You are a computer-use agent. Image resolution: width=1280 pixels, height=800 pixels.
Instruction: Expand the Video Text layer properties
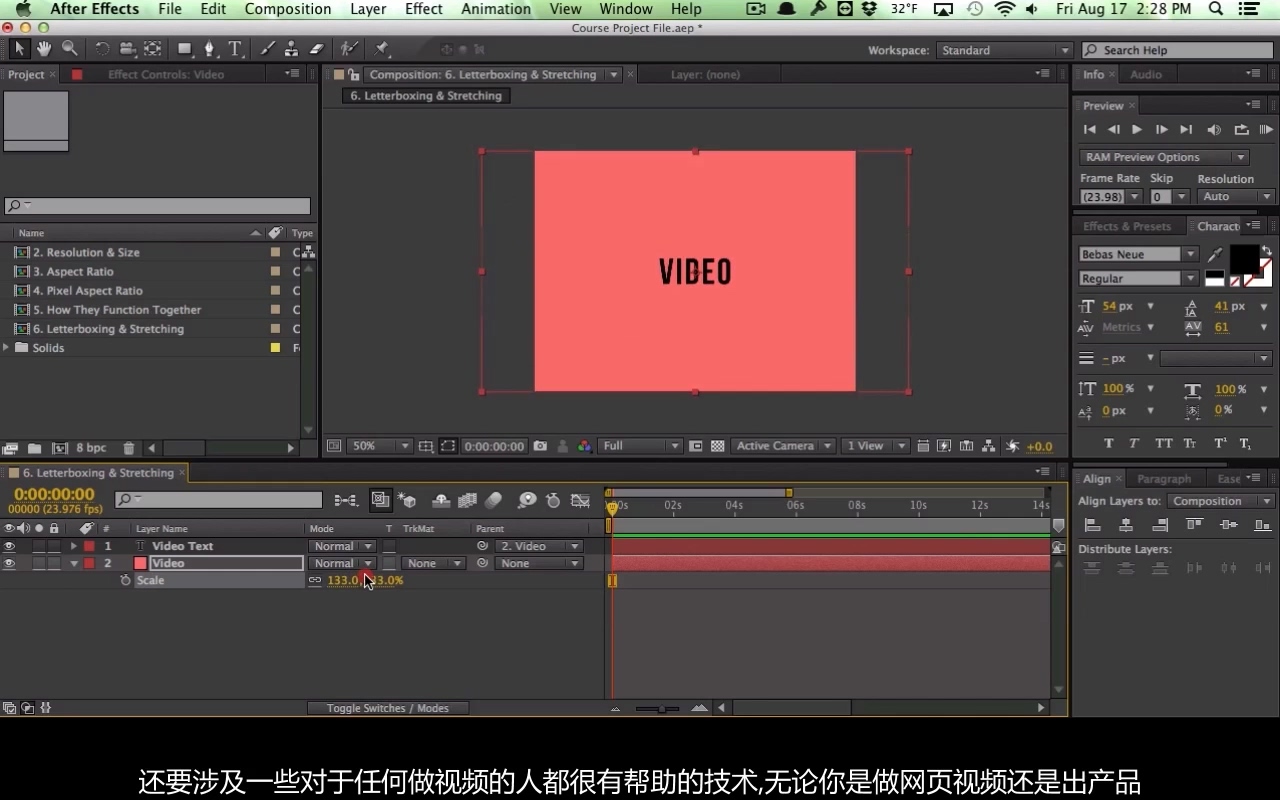73,546
